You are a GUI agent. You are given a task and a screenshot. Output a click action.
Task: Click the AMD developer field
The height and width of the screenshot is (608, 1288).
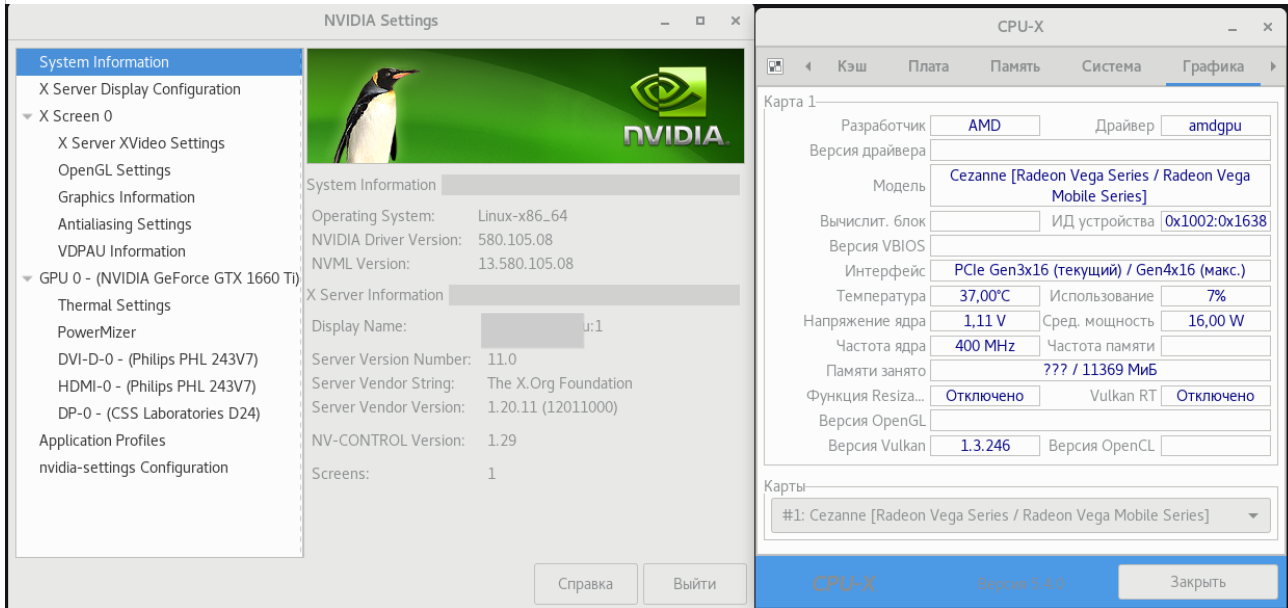[x=985, y=126]
